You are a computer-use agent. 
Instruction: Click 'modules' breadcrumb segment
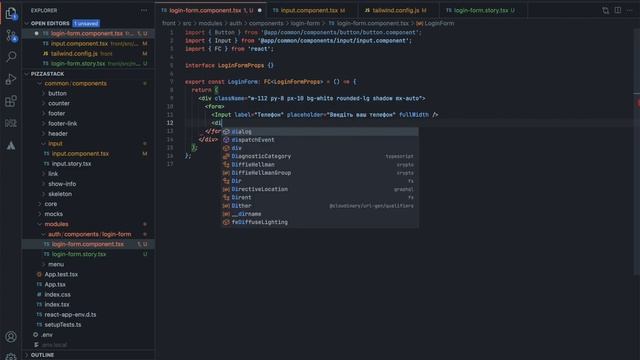pyautogui.click(x=210, y=23)
